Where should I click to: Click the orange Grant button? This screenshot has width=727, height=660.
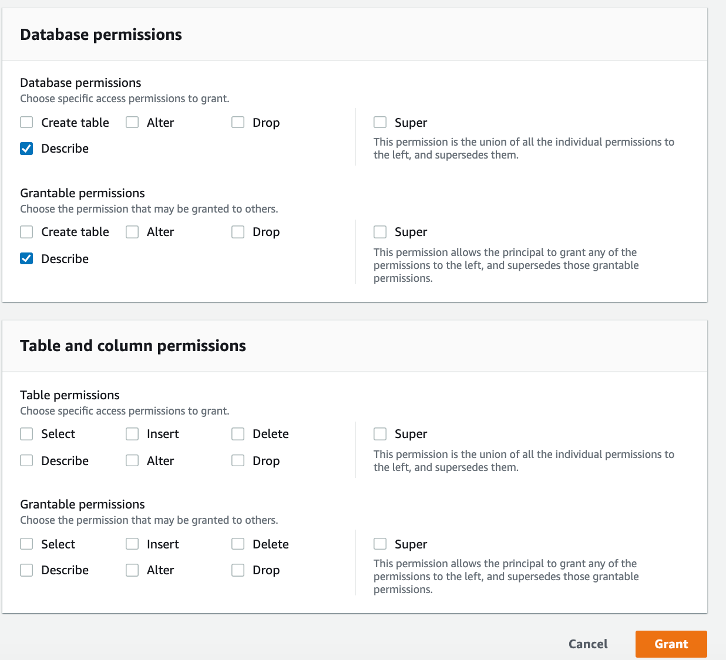[x=670, y=644]
